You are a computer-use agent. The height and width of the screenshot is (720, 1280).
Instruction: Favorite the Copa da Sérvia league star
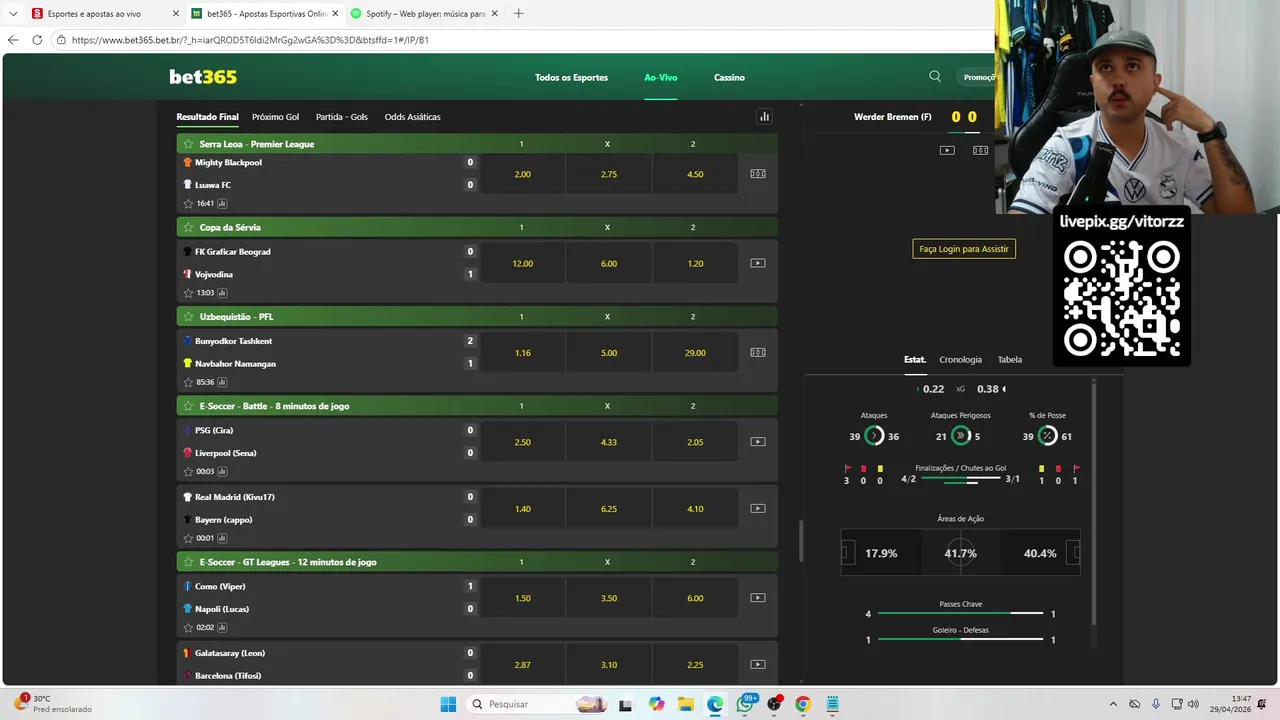point(188,227)
